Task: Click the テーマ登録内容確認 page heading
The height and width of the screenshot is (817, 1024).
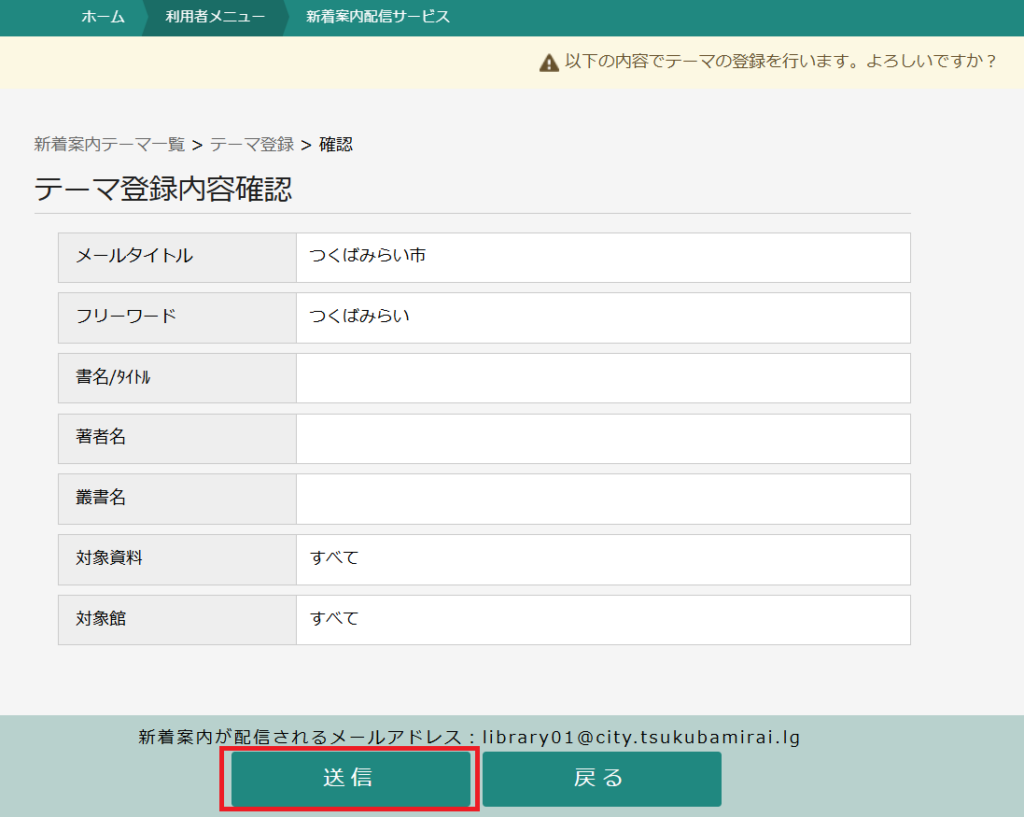Action: [x=163, y=189]
